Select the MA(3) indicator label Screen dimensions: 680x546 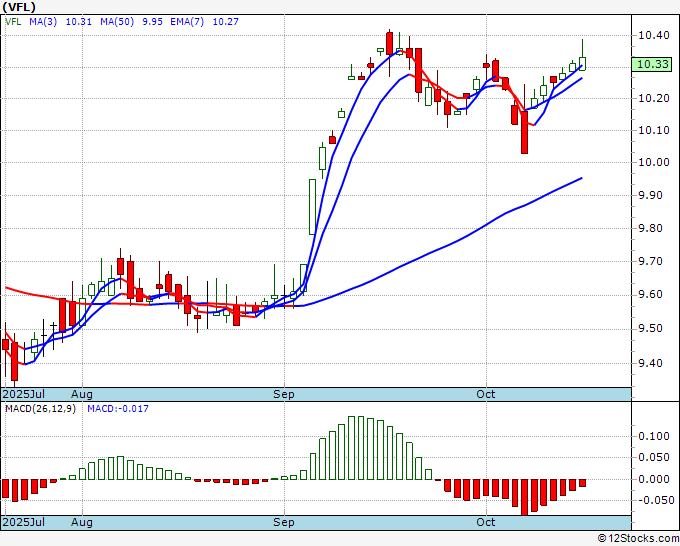[43, 21]
